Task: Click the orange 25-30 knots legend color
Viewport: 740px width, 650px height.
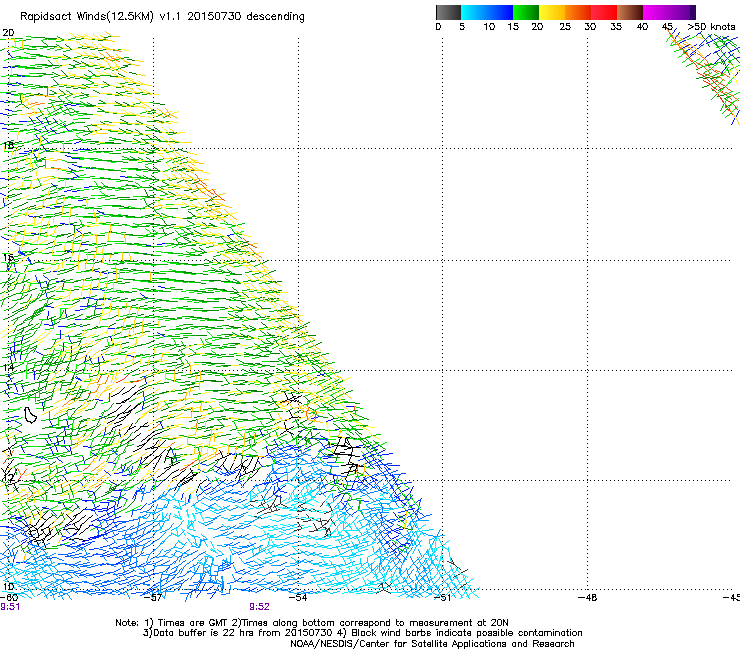Action: click(x=578, y=12)
